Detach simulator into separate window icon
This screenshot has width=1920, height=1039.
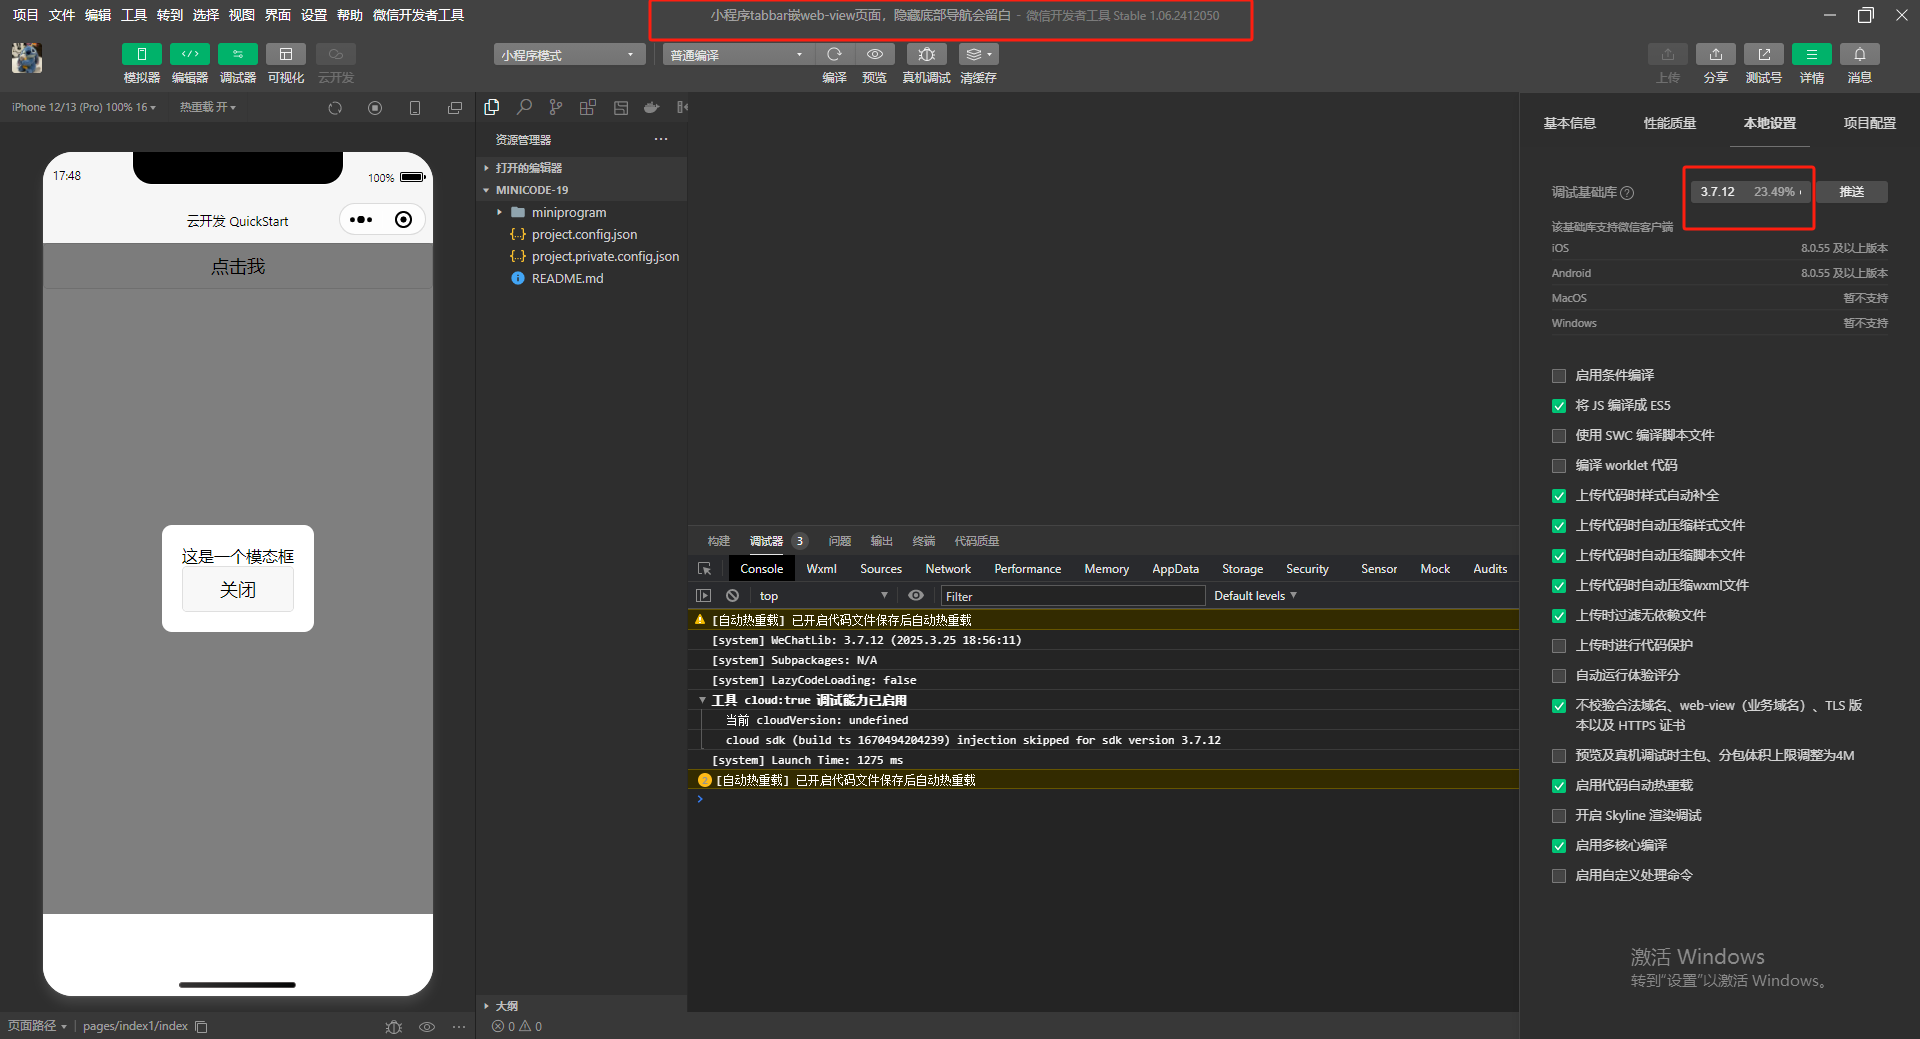pos(455,108)
